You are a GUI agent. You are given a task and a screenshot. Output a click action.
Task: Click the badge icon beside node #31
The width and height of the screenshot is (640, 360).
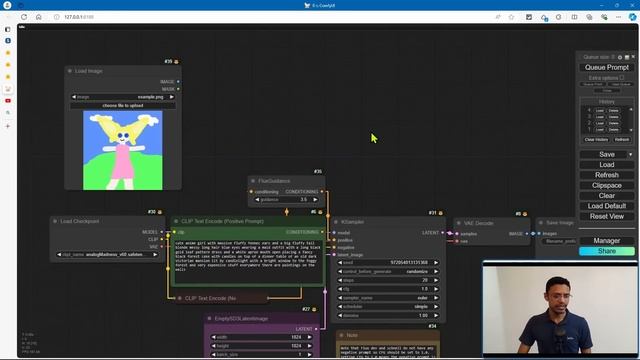click(440, 213)
